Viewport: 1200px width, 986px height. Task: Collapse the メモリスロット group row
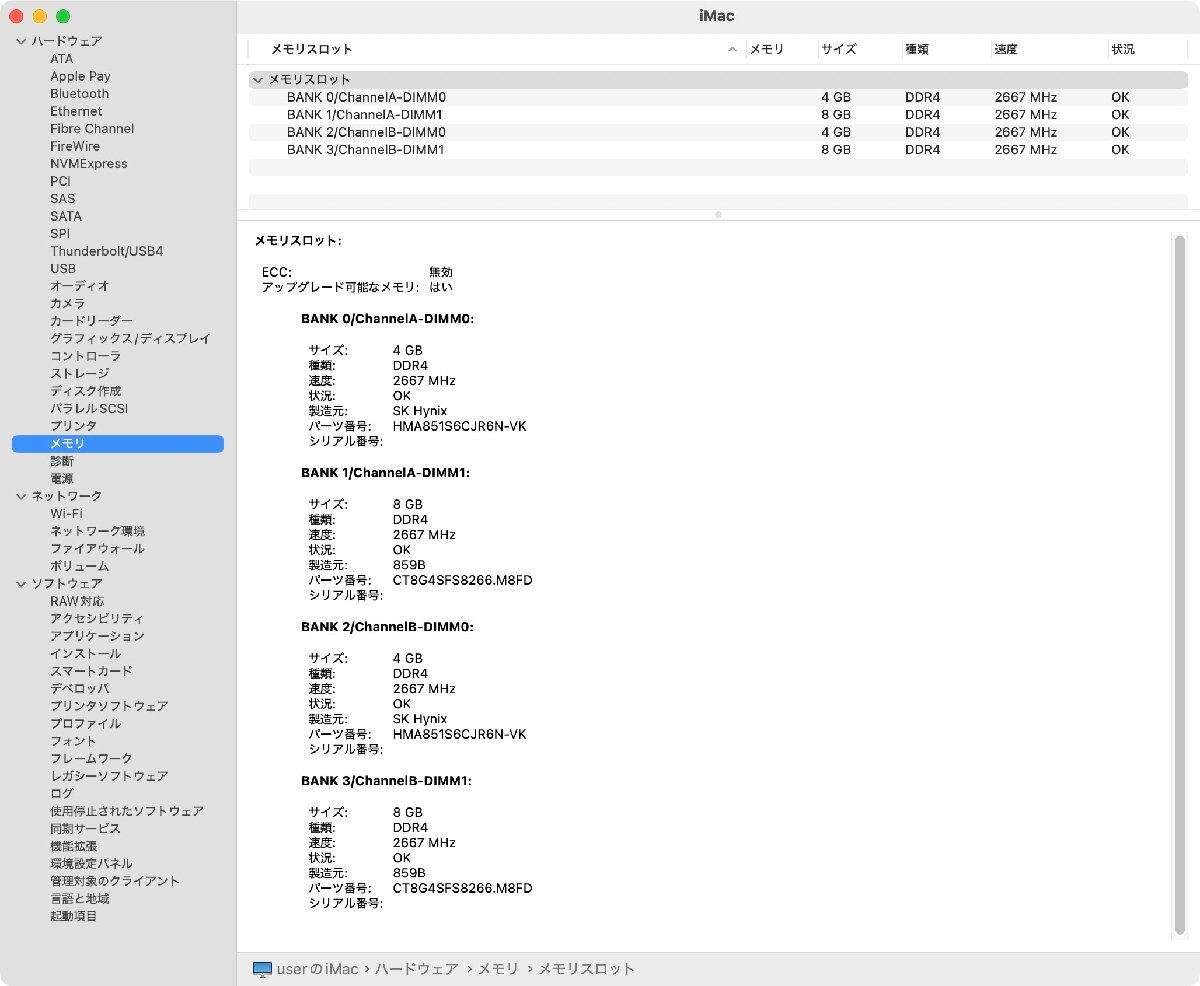pyautogui.click(x=258, y=79)
